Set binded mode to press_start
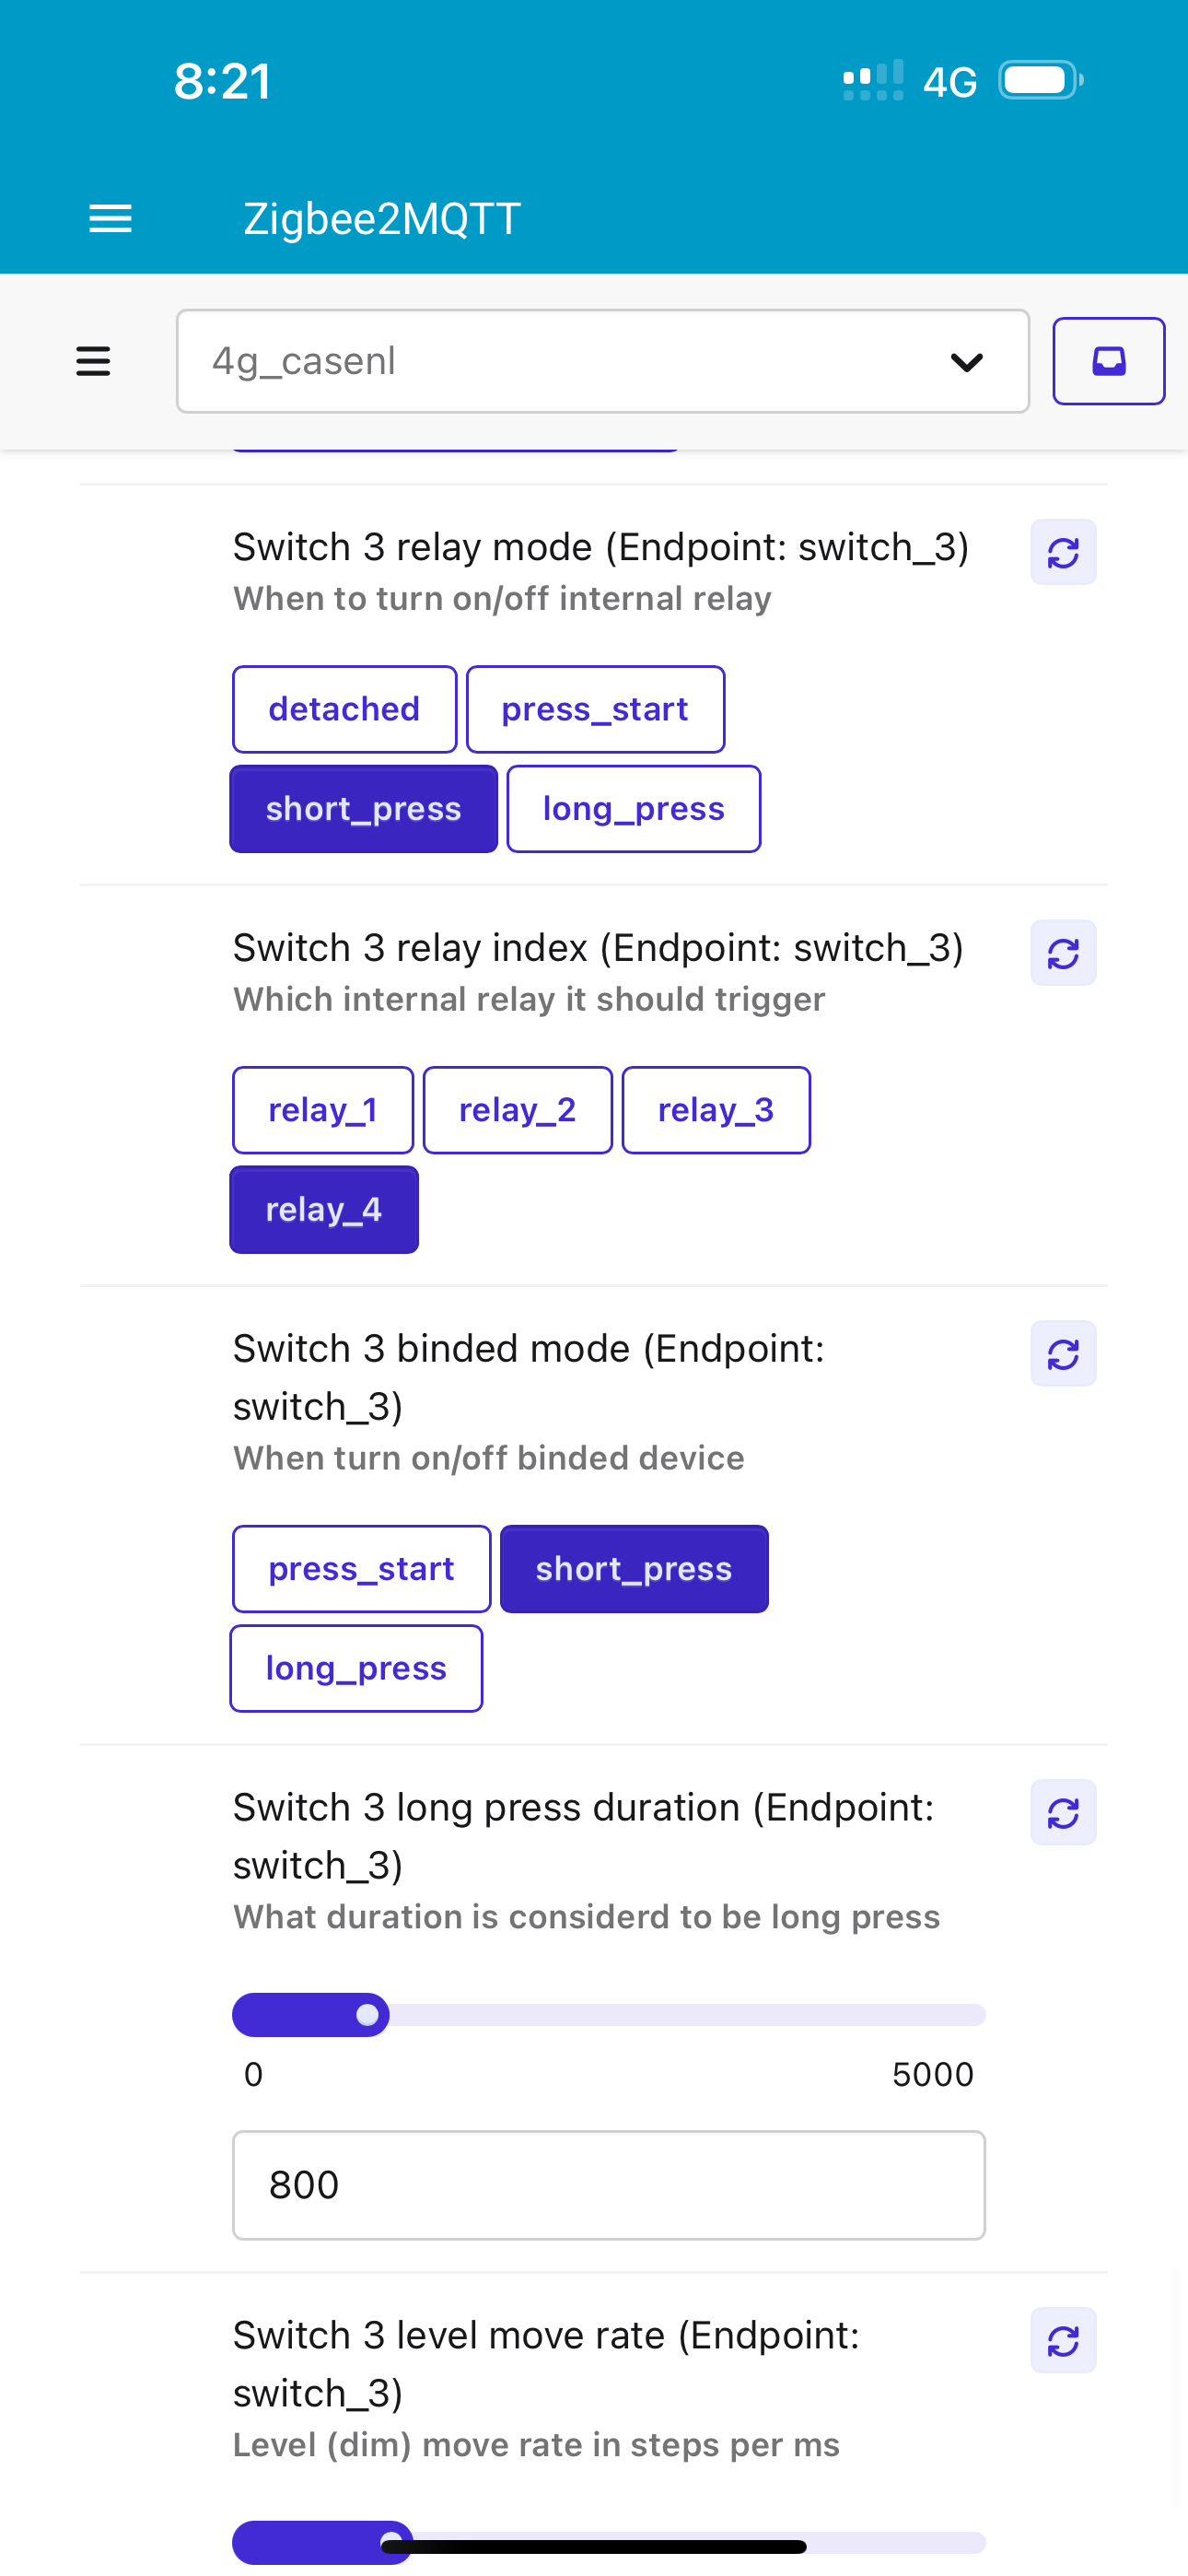1188x2576 pixels. (x=361, y=1569)
